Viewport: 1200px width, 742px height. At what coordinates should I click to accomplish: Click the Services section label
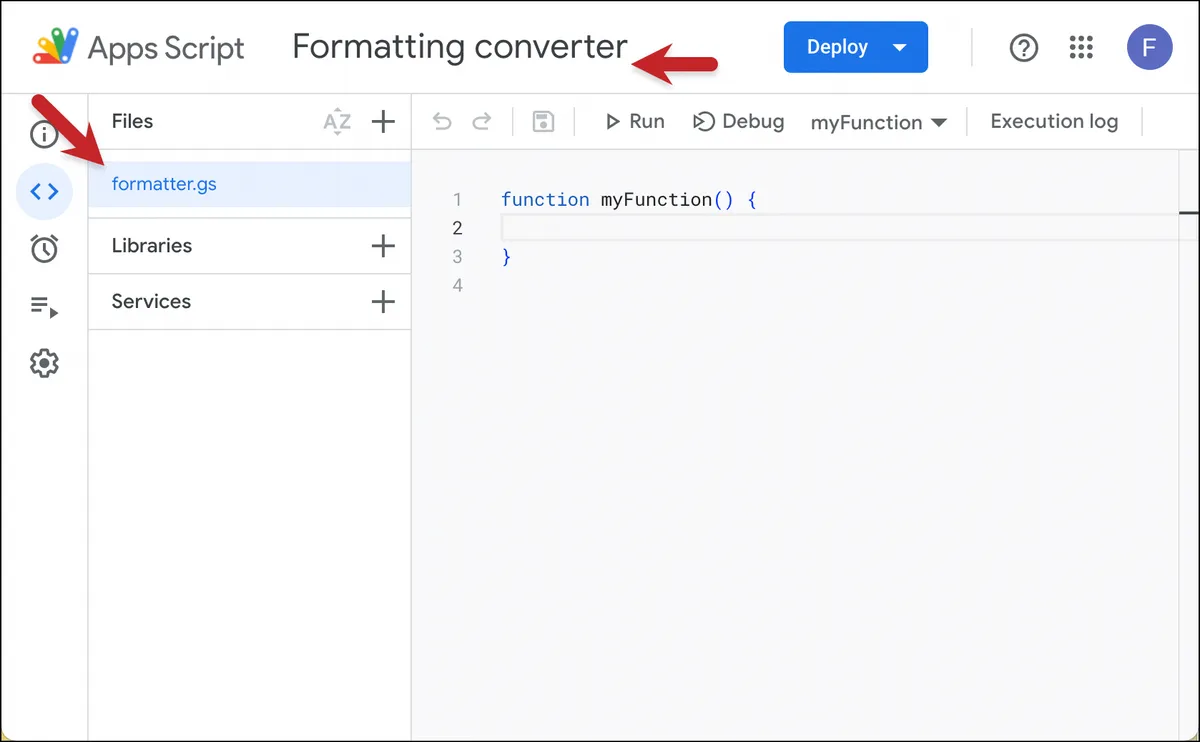[151, 302]
